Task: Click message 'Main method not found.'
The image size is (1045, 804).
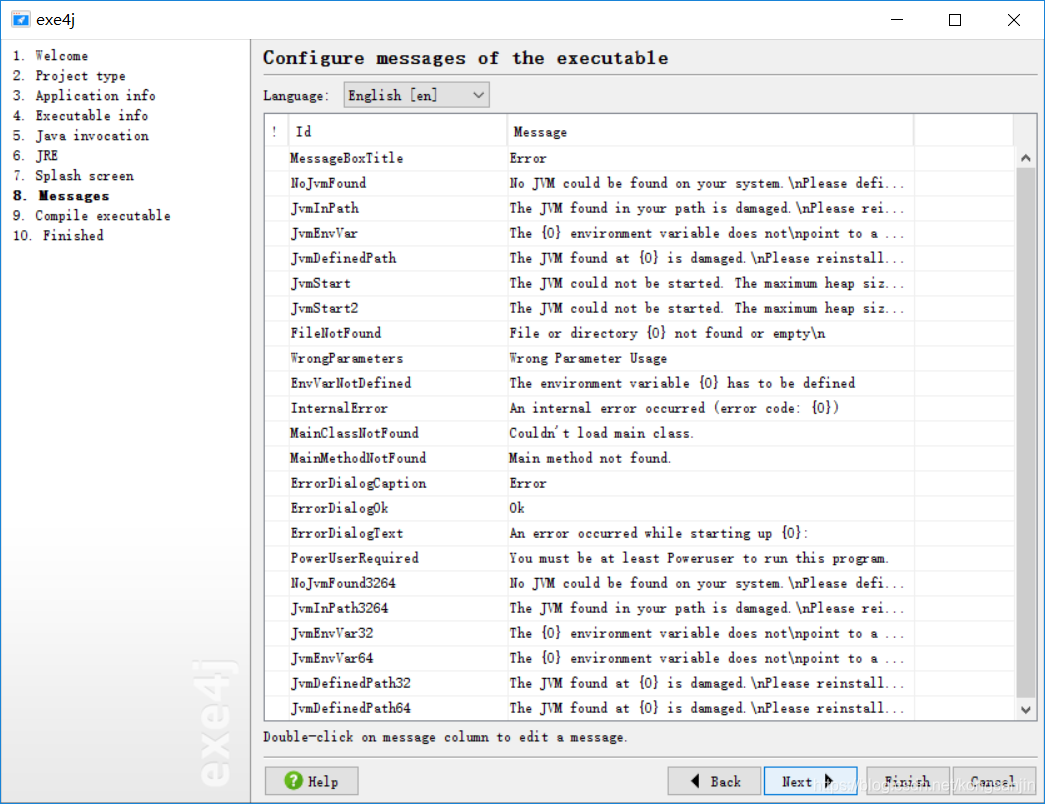Action: pyautogui.click(x=590, y=459)
